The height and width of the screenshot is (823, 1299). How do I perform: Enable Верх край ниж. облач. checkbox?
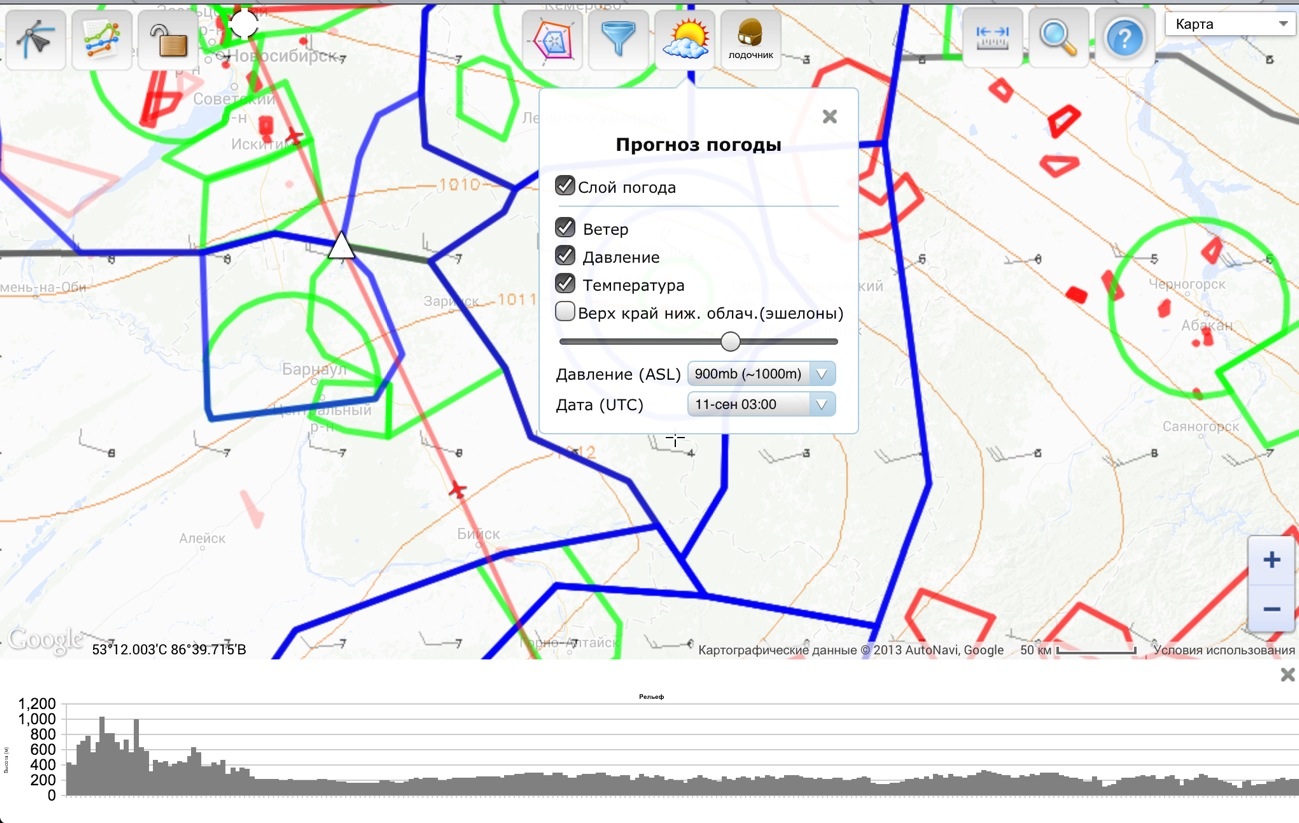tap(565, 312)
